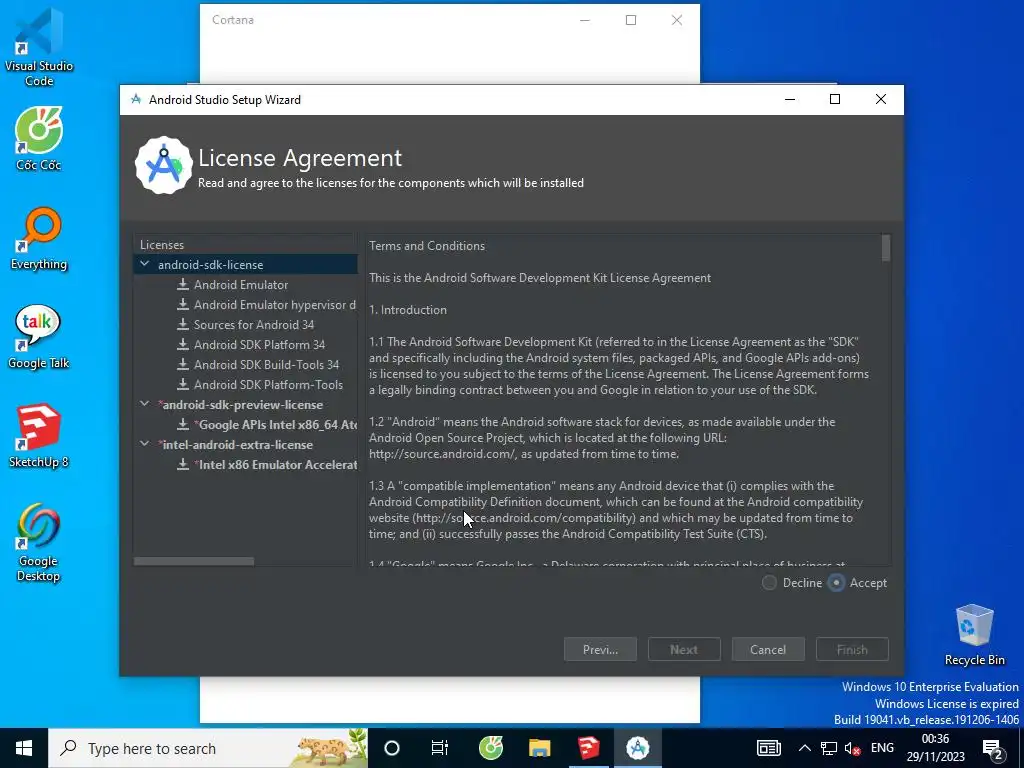Cancel the setup wizard
The width and height of the screenshot is (1024, 768).
pos(768,650)
